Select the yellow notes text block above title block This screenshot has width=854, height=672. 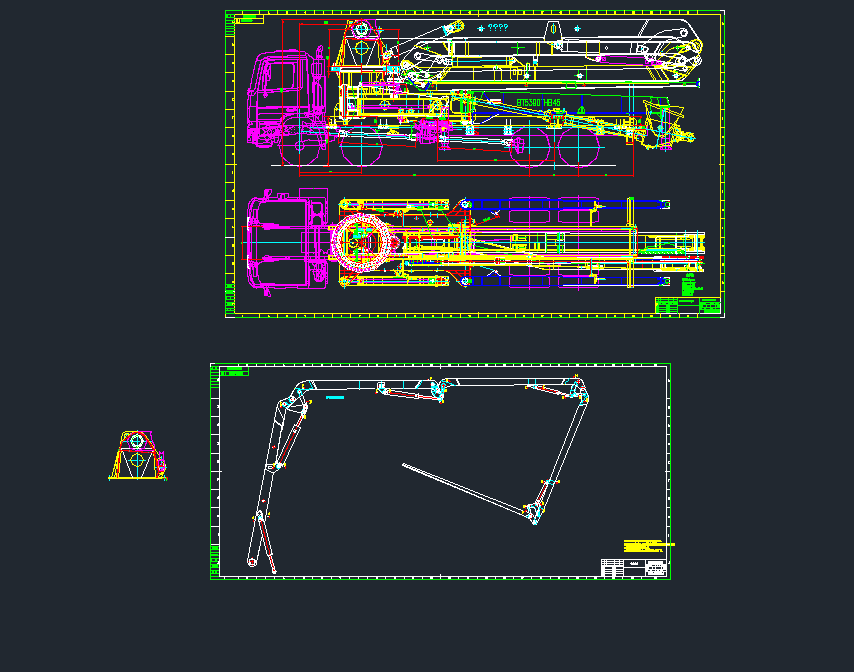pos(644,546)
